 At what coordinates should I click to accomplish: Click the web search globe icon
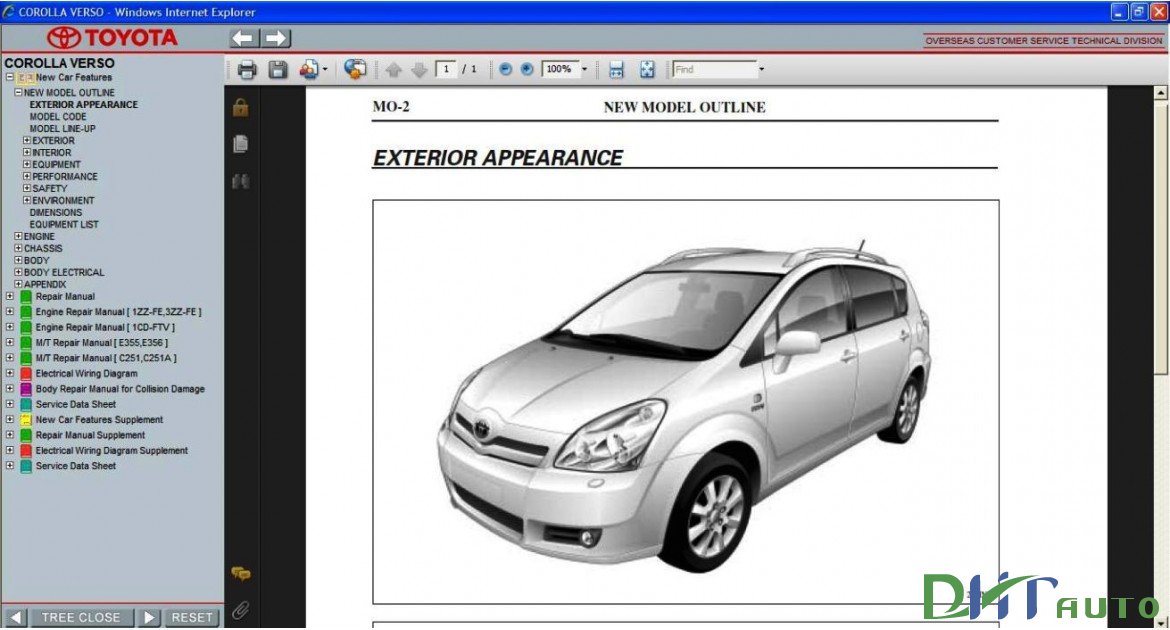click(x=354, y=69)
